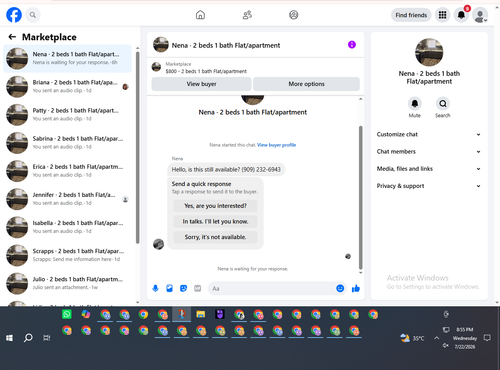
Task: Click the chat messages vertical scrollbar
Action: [x=360, y=197]
